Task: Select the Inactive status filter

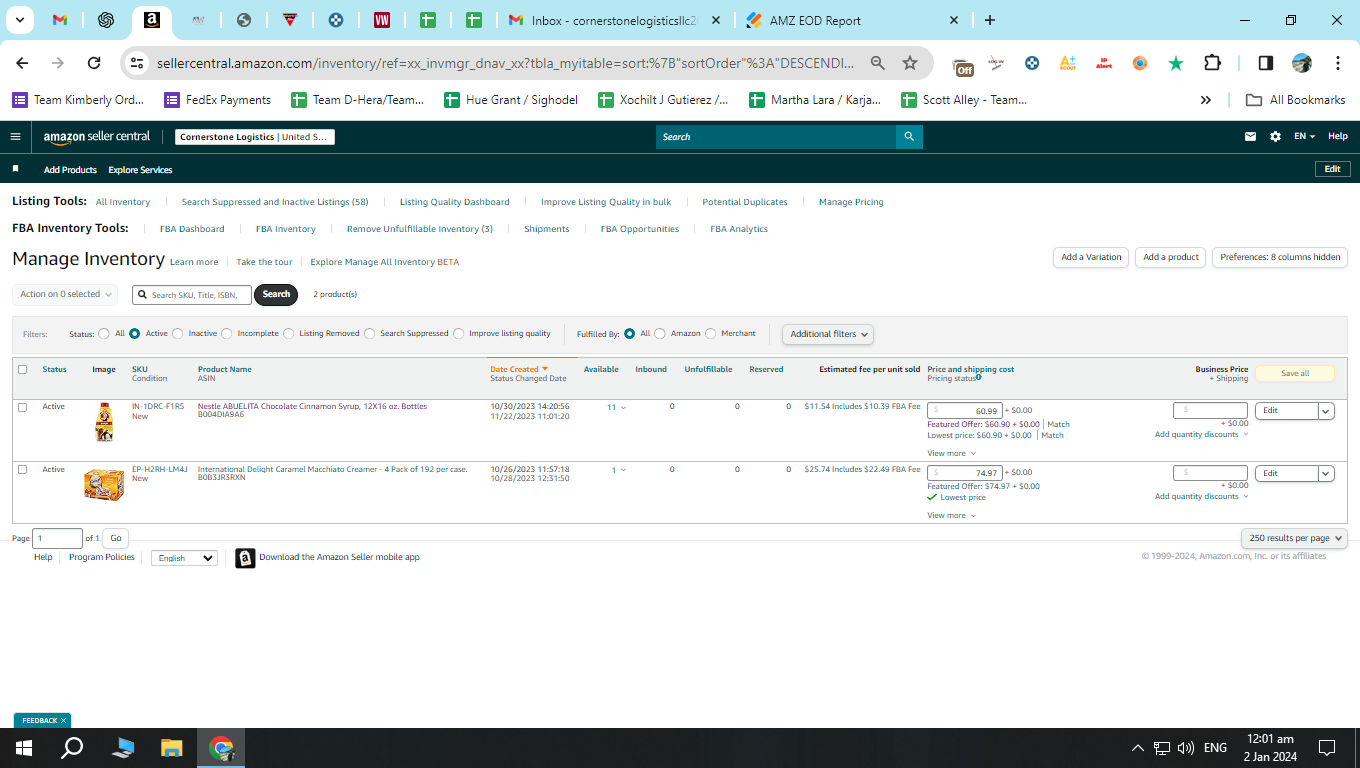Action: 178,334
